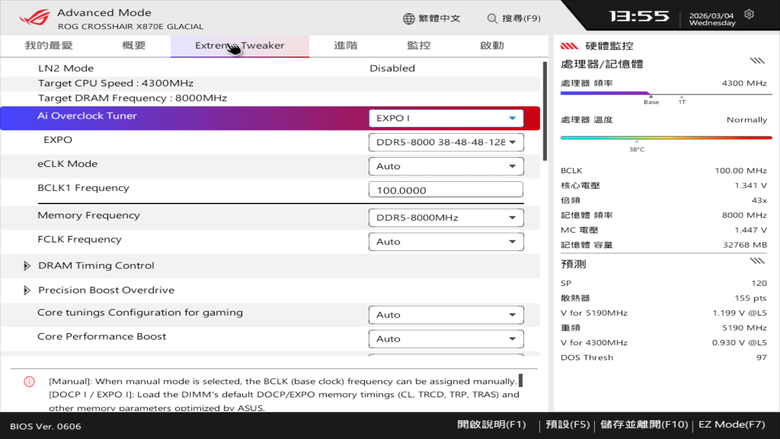Open settings gear icon near date

(x=749, y=14)
